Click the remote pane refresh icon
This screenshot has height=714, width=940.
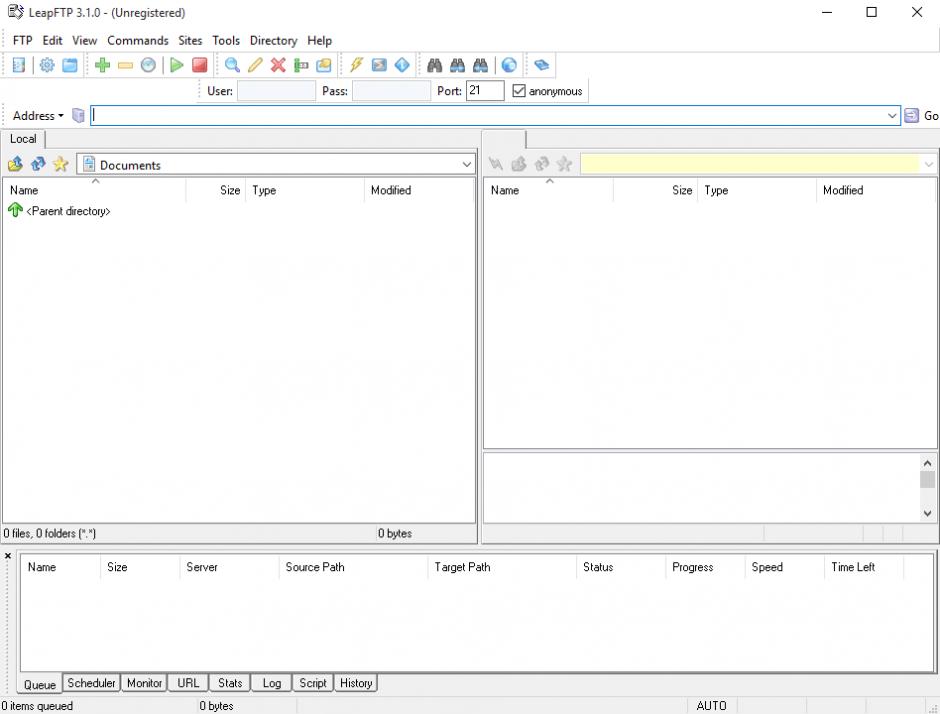point(541,164)
